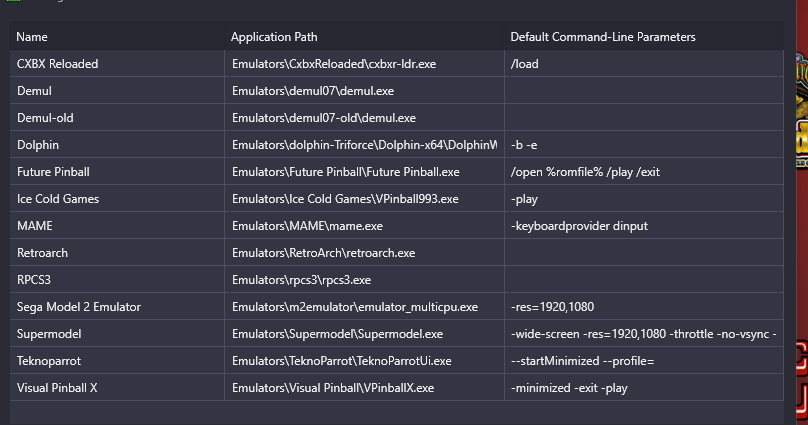Select the Retroarch emulator name
Image resolution: width=808 pixels, height=425 pixels.
pyautogui.click(x=42, y=253)
